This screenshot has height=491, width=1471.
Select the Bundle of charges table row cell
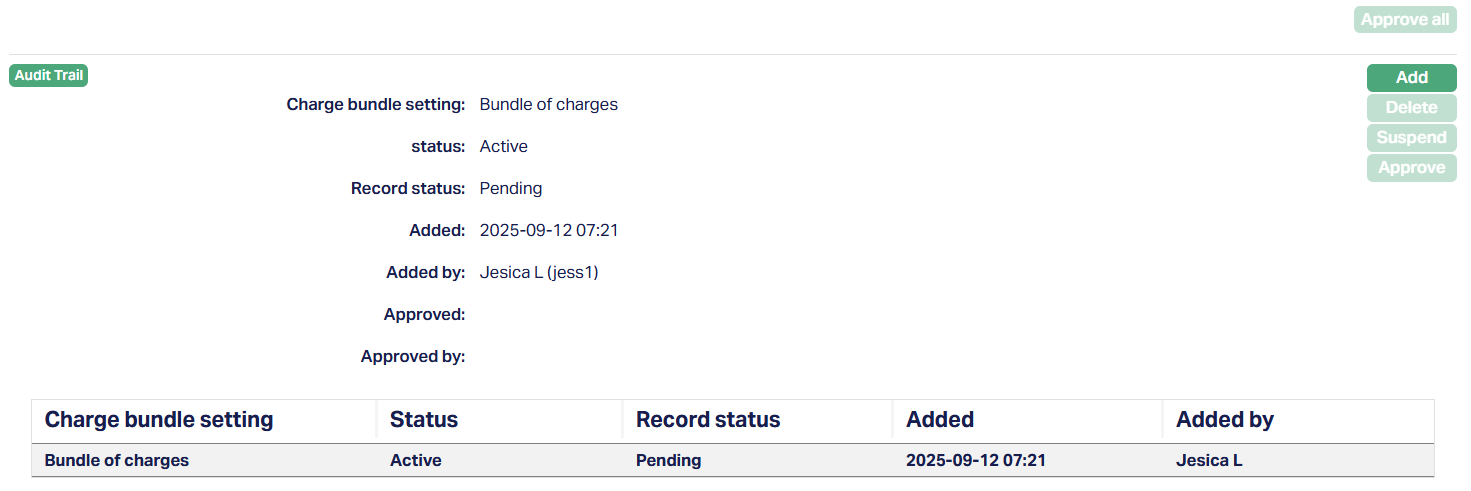click(117, 461)
